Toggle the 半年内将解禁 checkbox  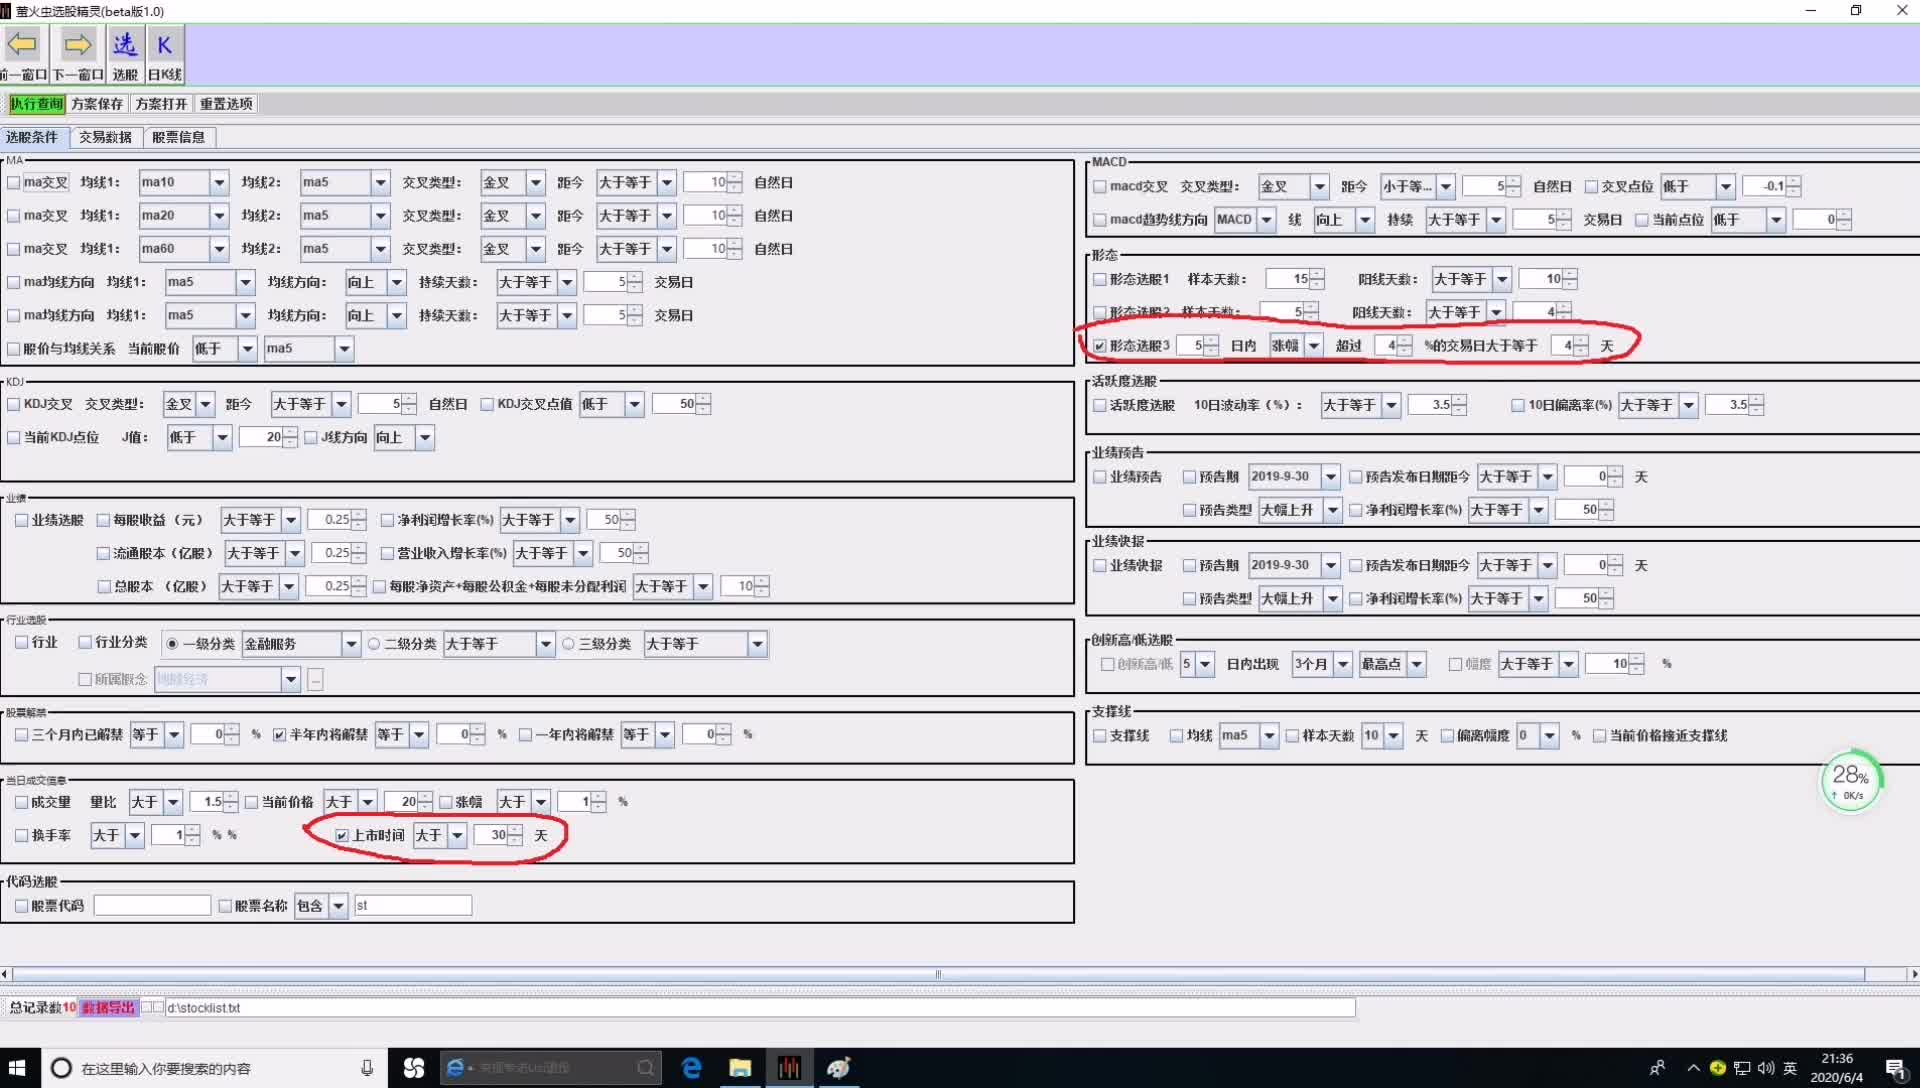pos(280,735)
